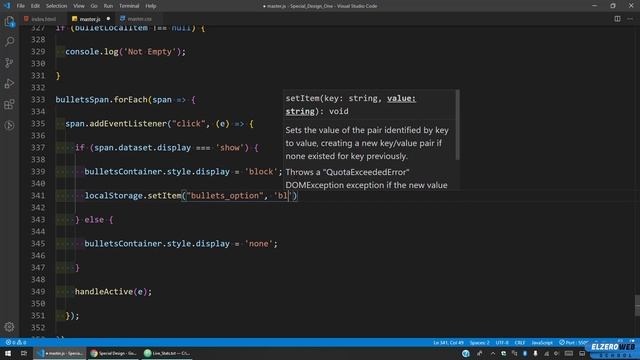Screen dimensions: 640x360
Task: Click 'localStorage' on line 341
Action: pos(113,196)
